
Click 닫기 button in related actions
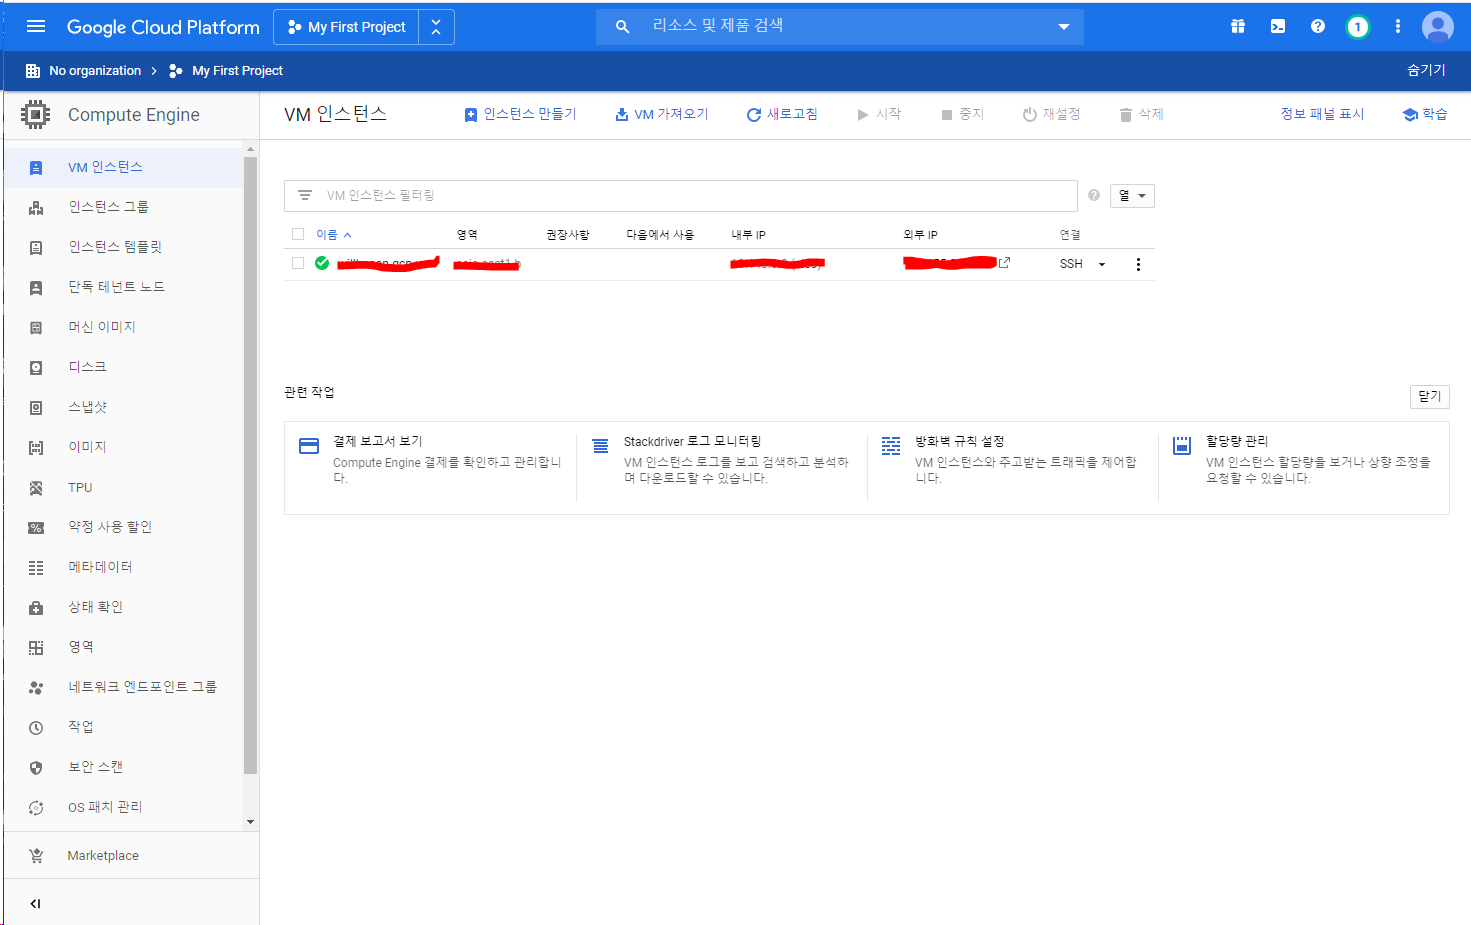click(1430, 396)
